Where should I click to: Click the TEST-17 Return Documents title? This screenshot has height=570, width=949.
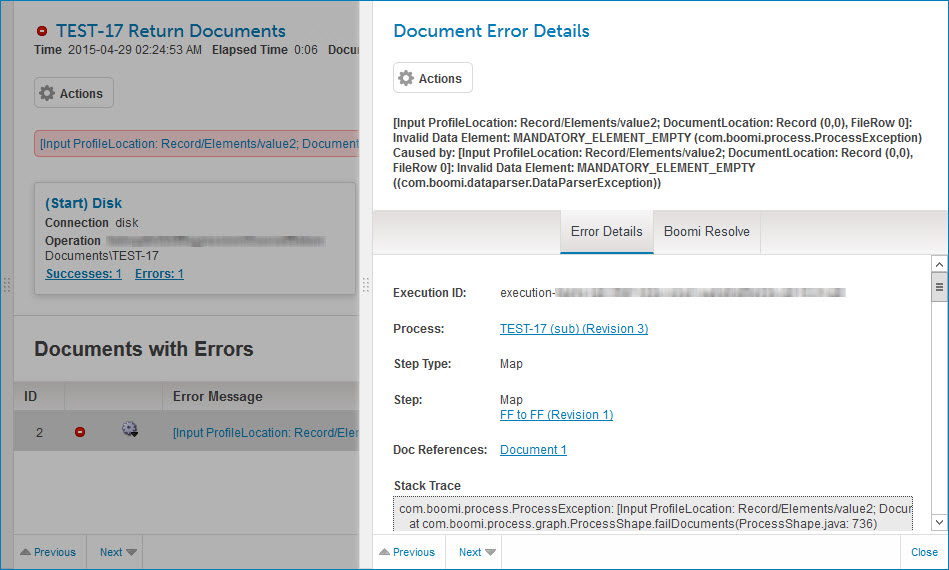pos(171,31)
